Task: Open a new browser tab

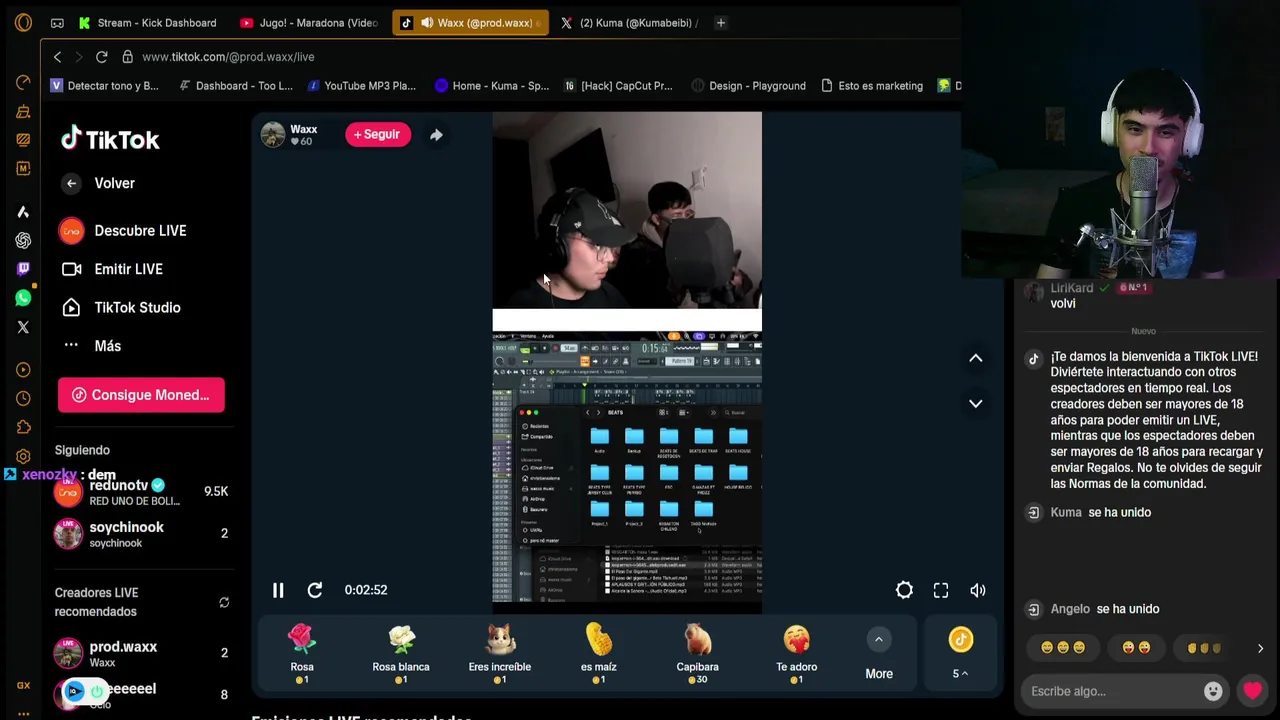Action: [720, 23]
